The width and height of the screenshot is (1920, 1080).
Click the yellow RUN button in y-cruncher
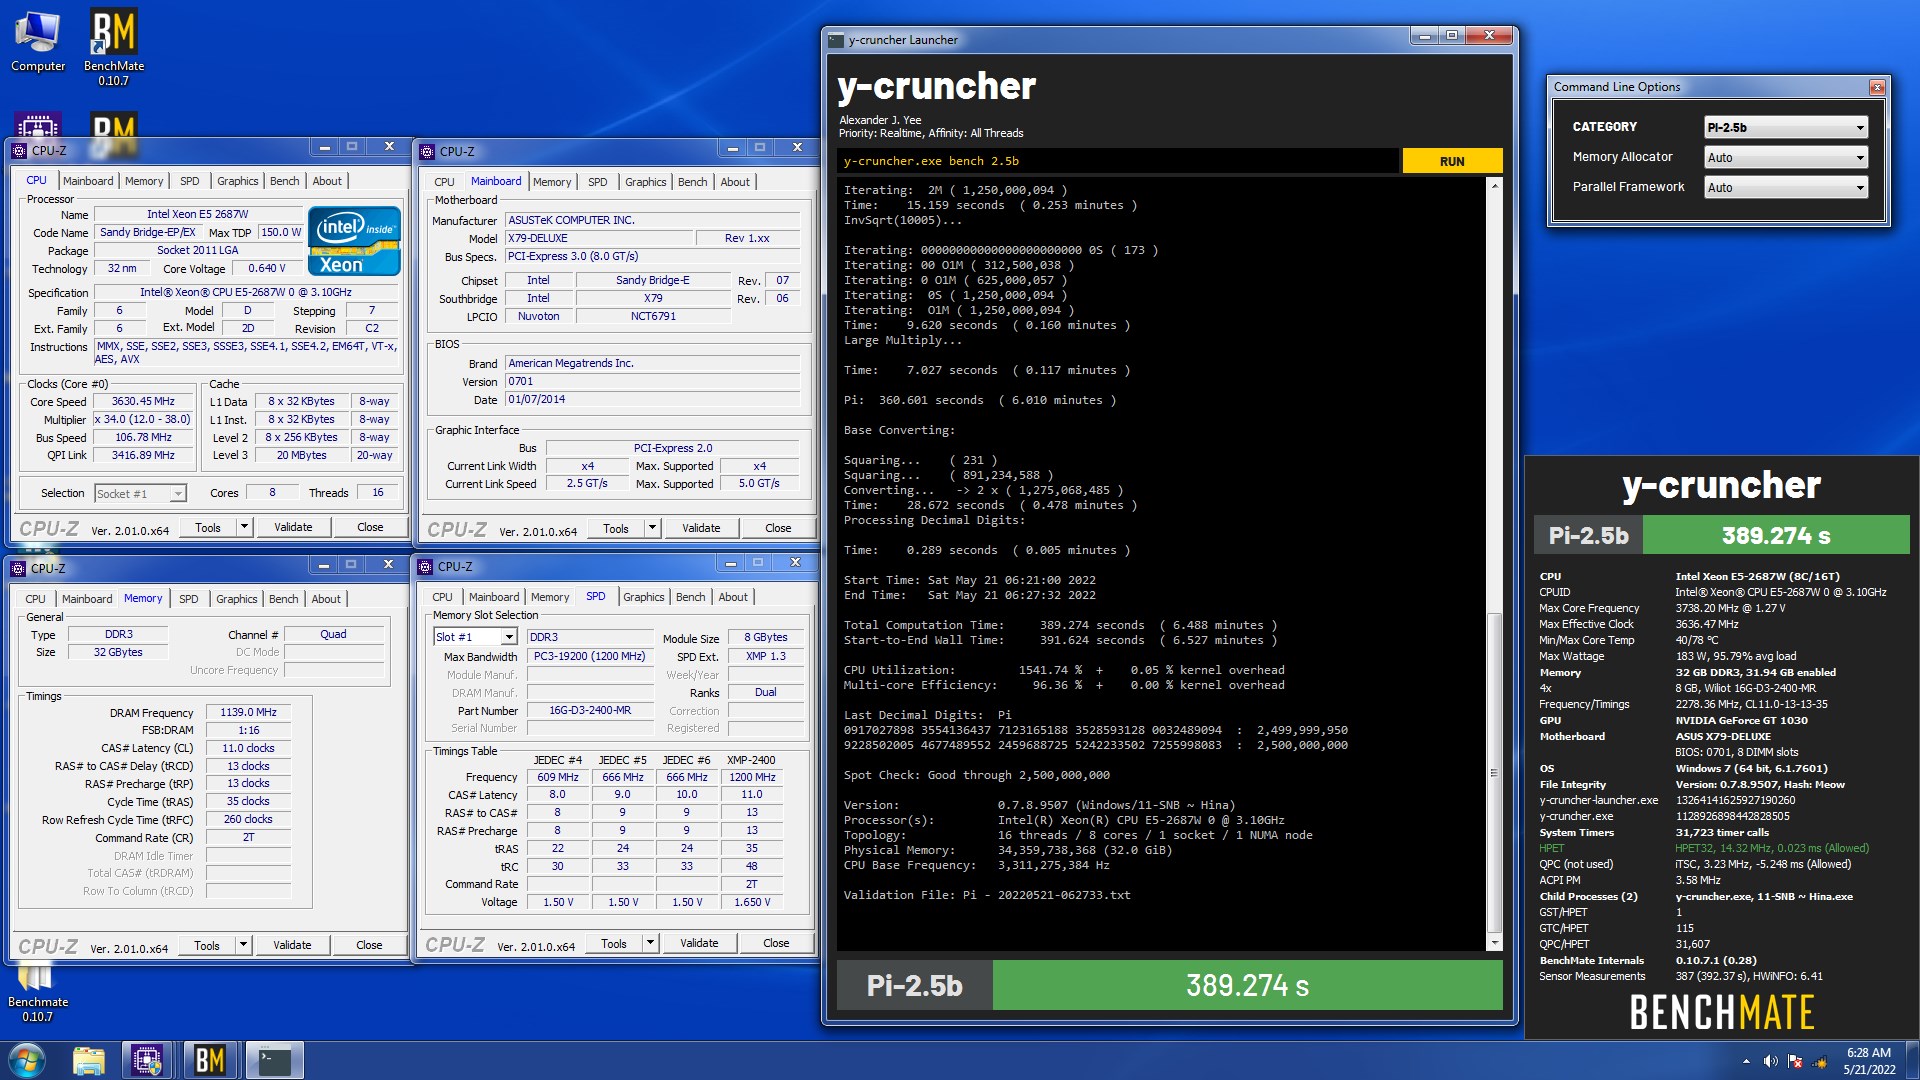1452,161
